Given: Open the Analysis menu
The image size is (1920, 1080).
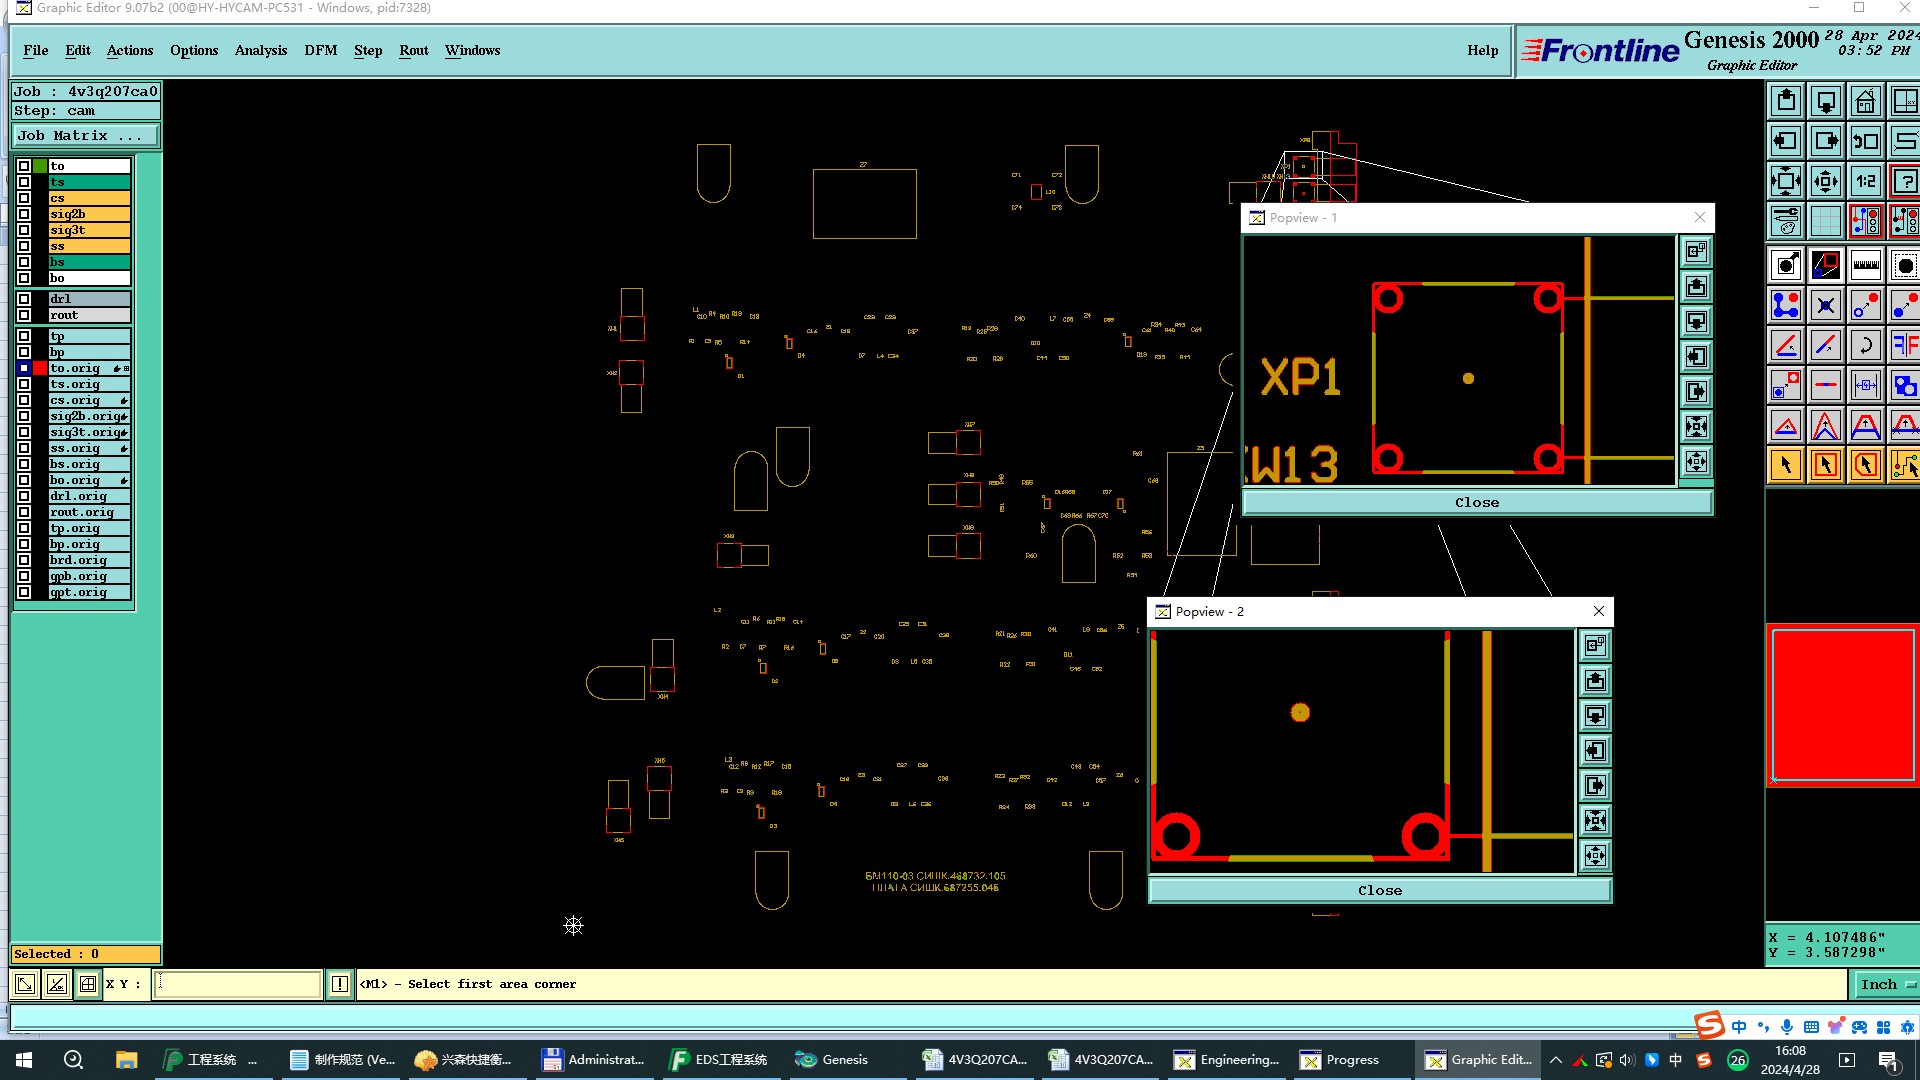Looking at the screenshot, I should click(260, 50).
